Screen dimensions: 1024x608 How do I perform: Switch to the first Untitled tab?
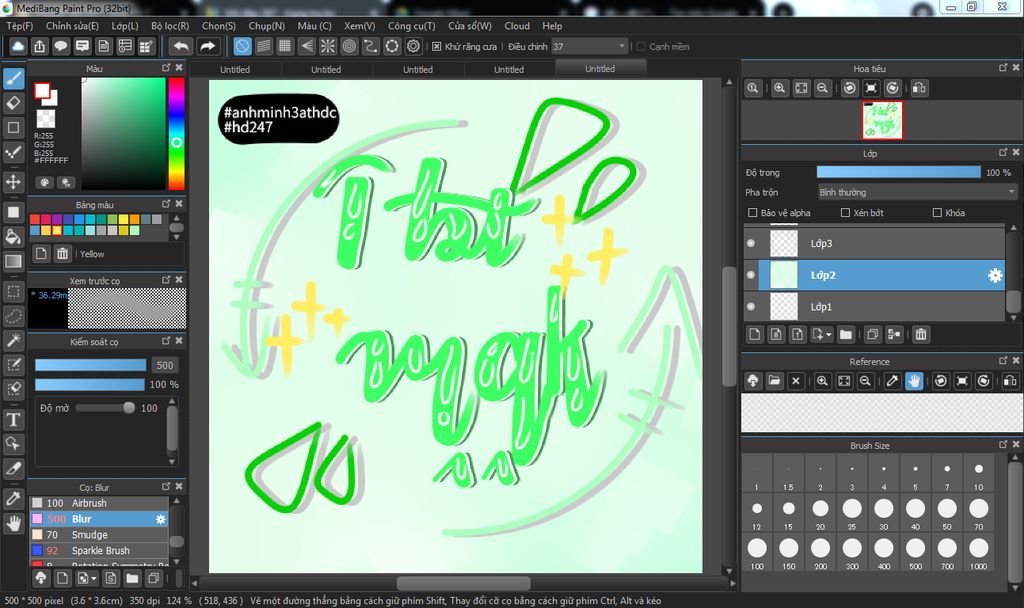(x=235, y=69)
